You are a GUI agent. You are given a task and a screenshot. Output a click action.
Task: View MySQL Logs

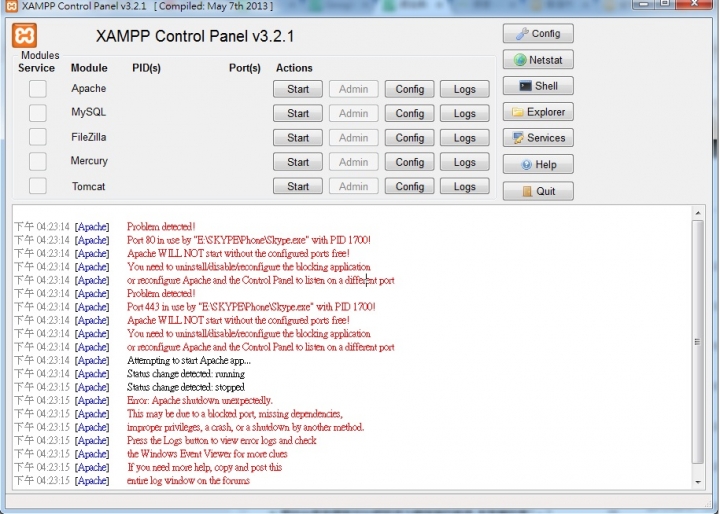(x=465, y=113)
